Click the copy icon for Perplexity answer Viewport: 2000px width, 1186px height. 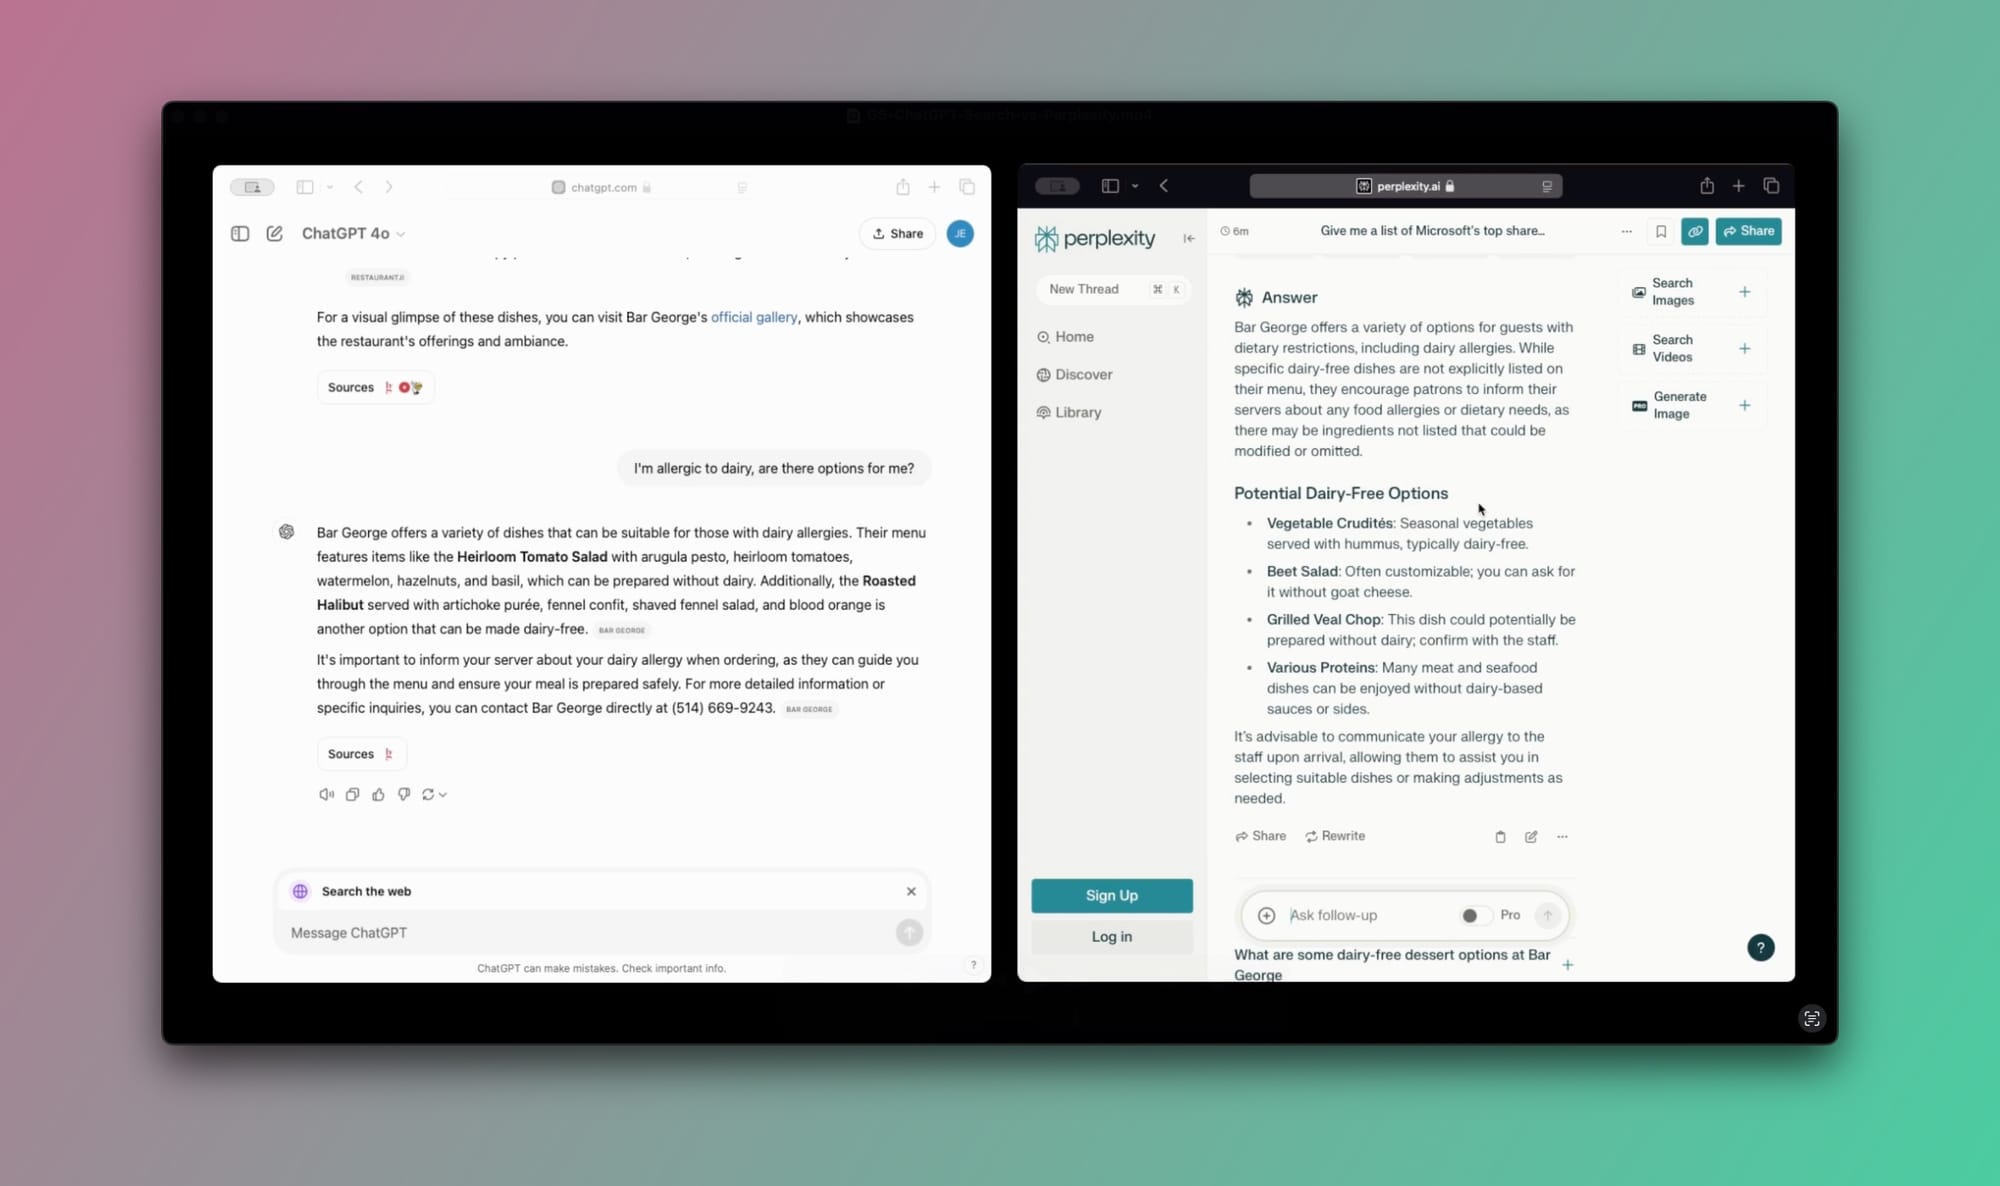click(1499, 836)
